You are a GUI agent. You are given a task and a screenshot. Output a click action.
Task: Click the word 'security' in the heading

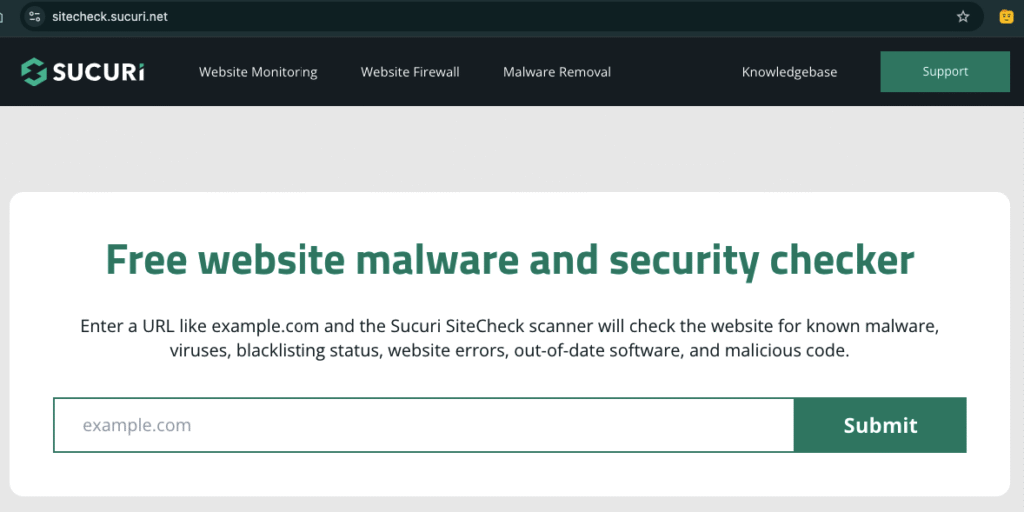pyautogui.click(x=684, y=261)
